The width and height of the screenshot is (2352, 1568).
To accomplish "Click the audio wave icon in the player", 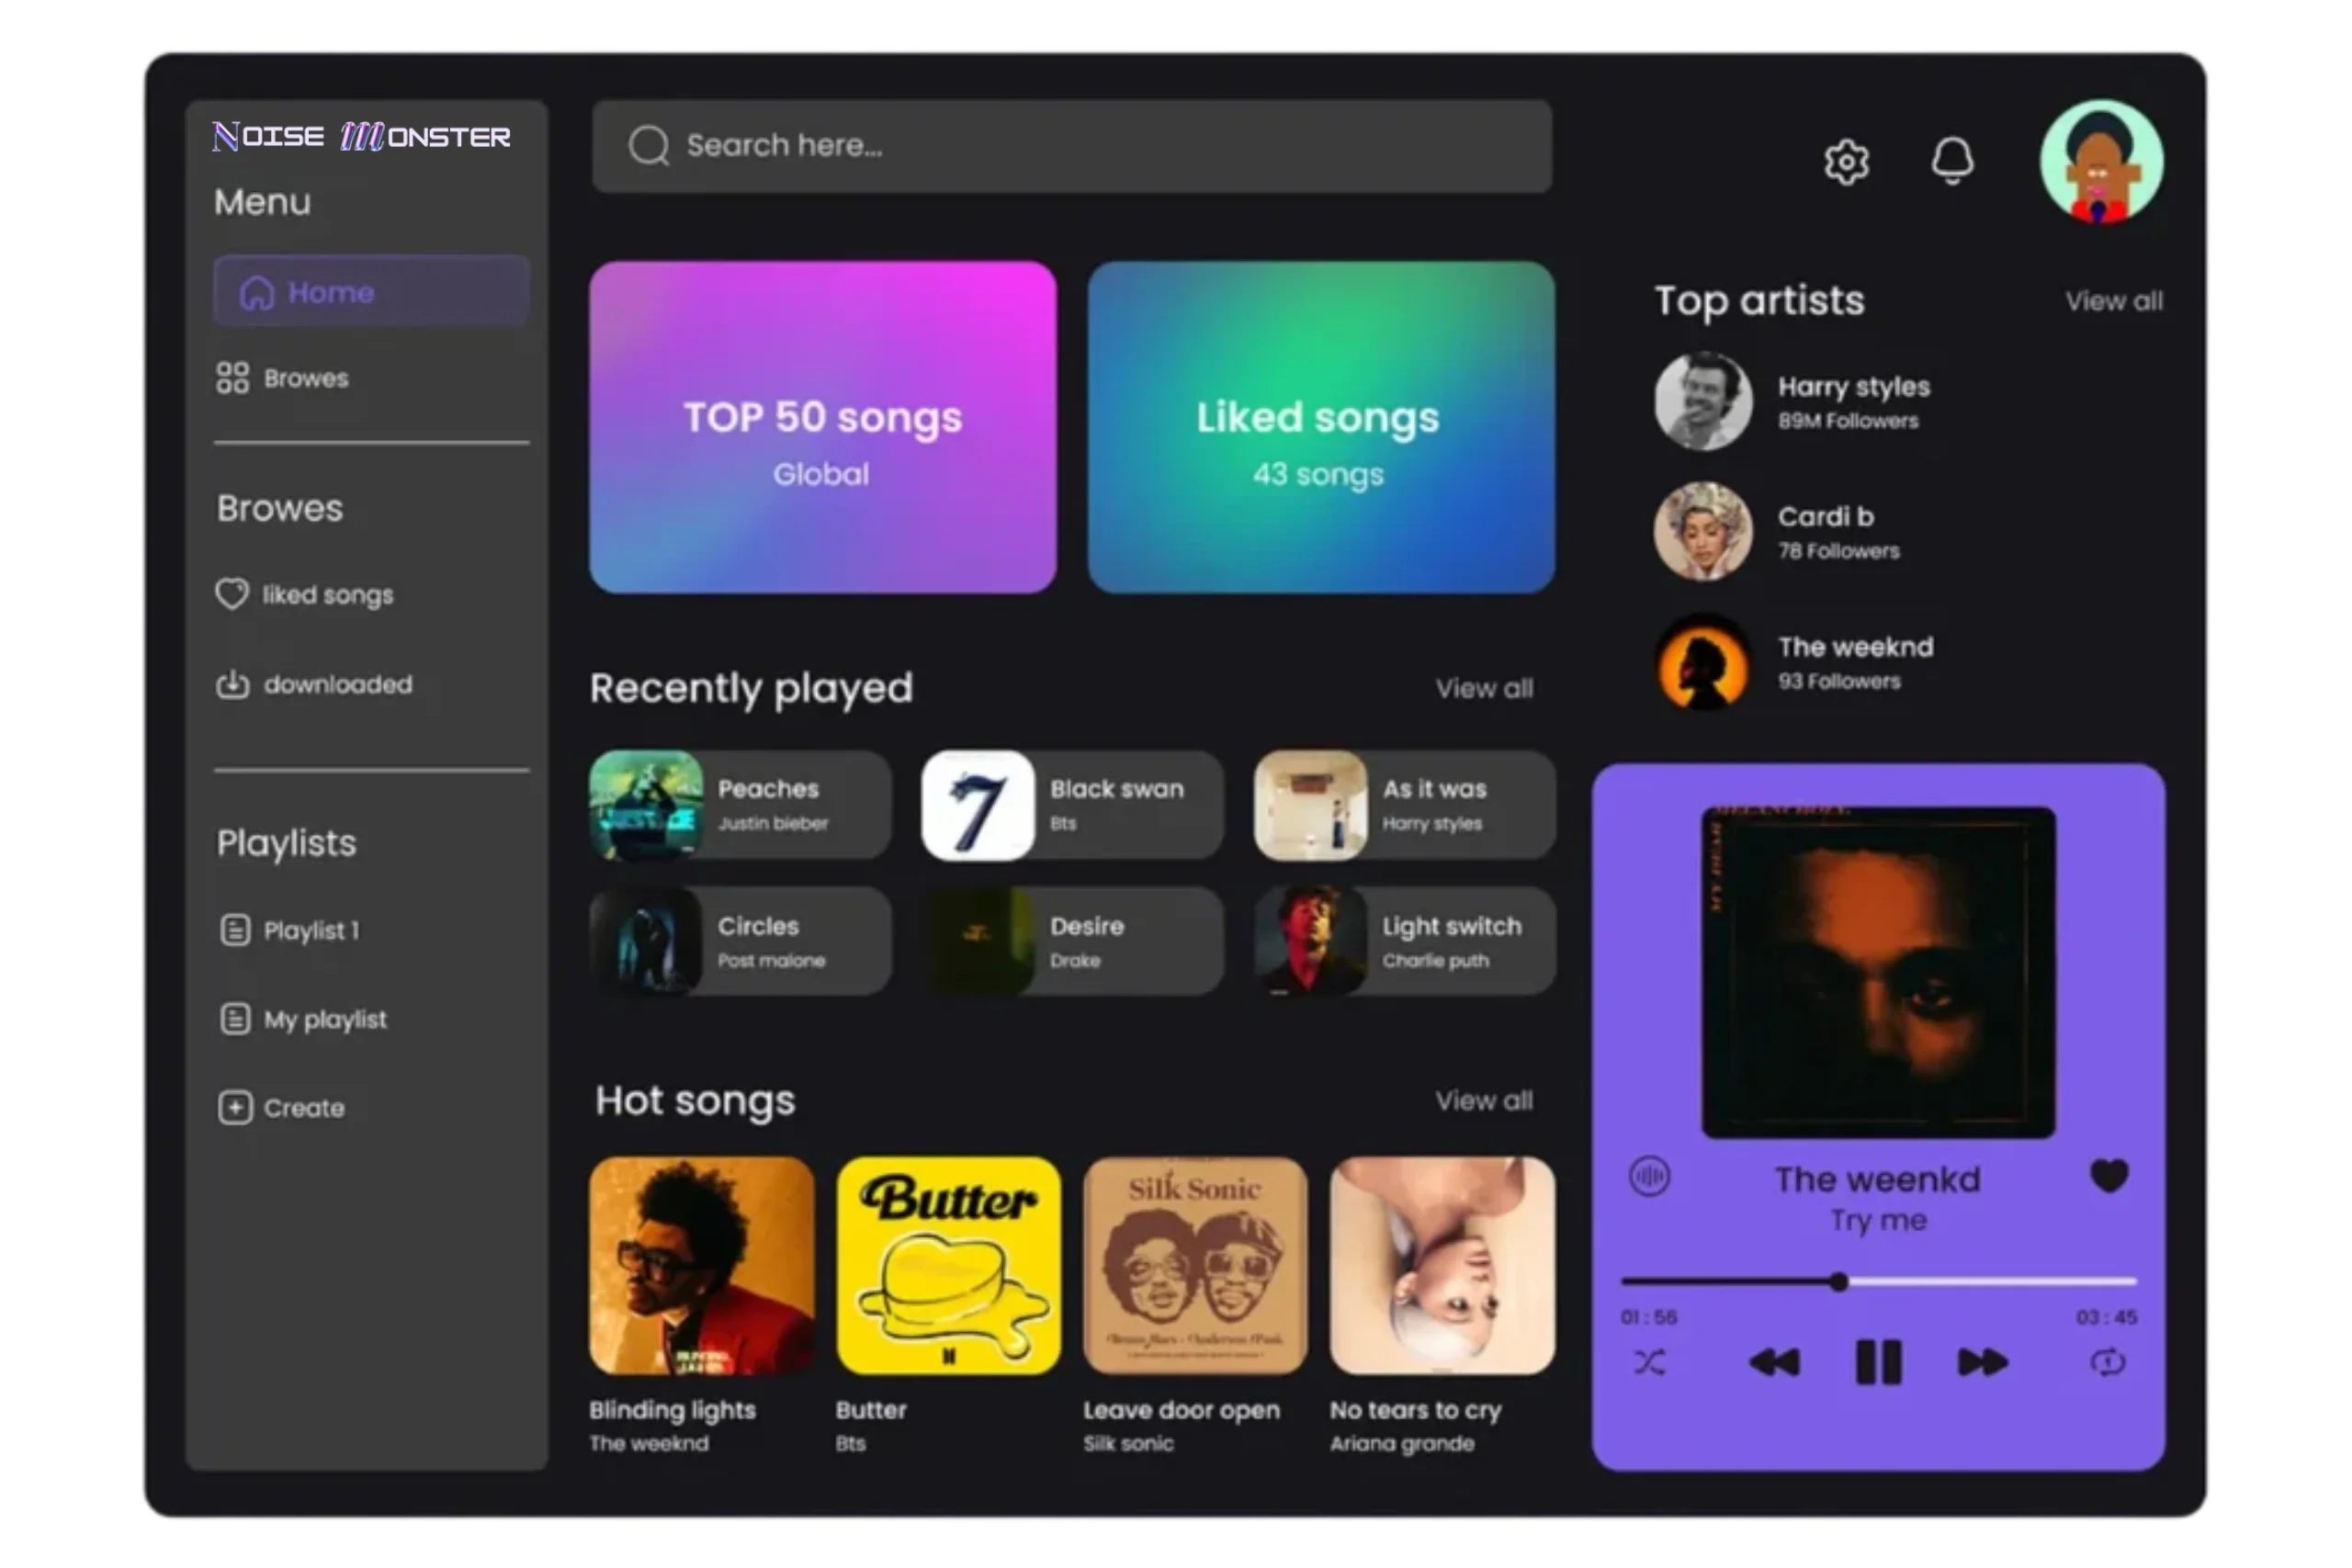I will pyautogui.click(x=1651, y=1177).
